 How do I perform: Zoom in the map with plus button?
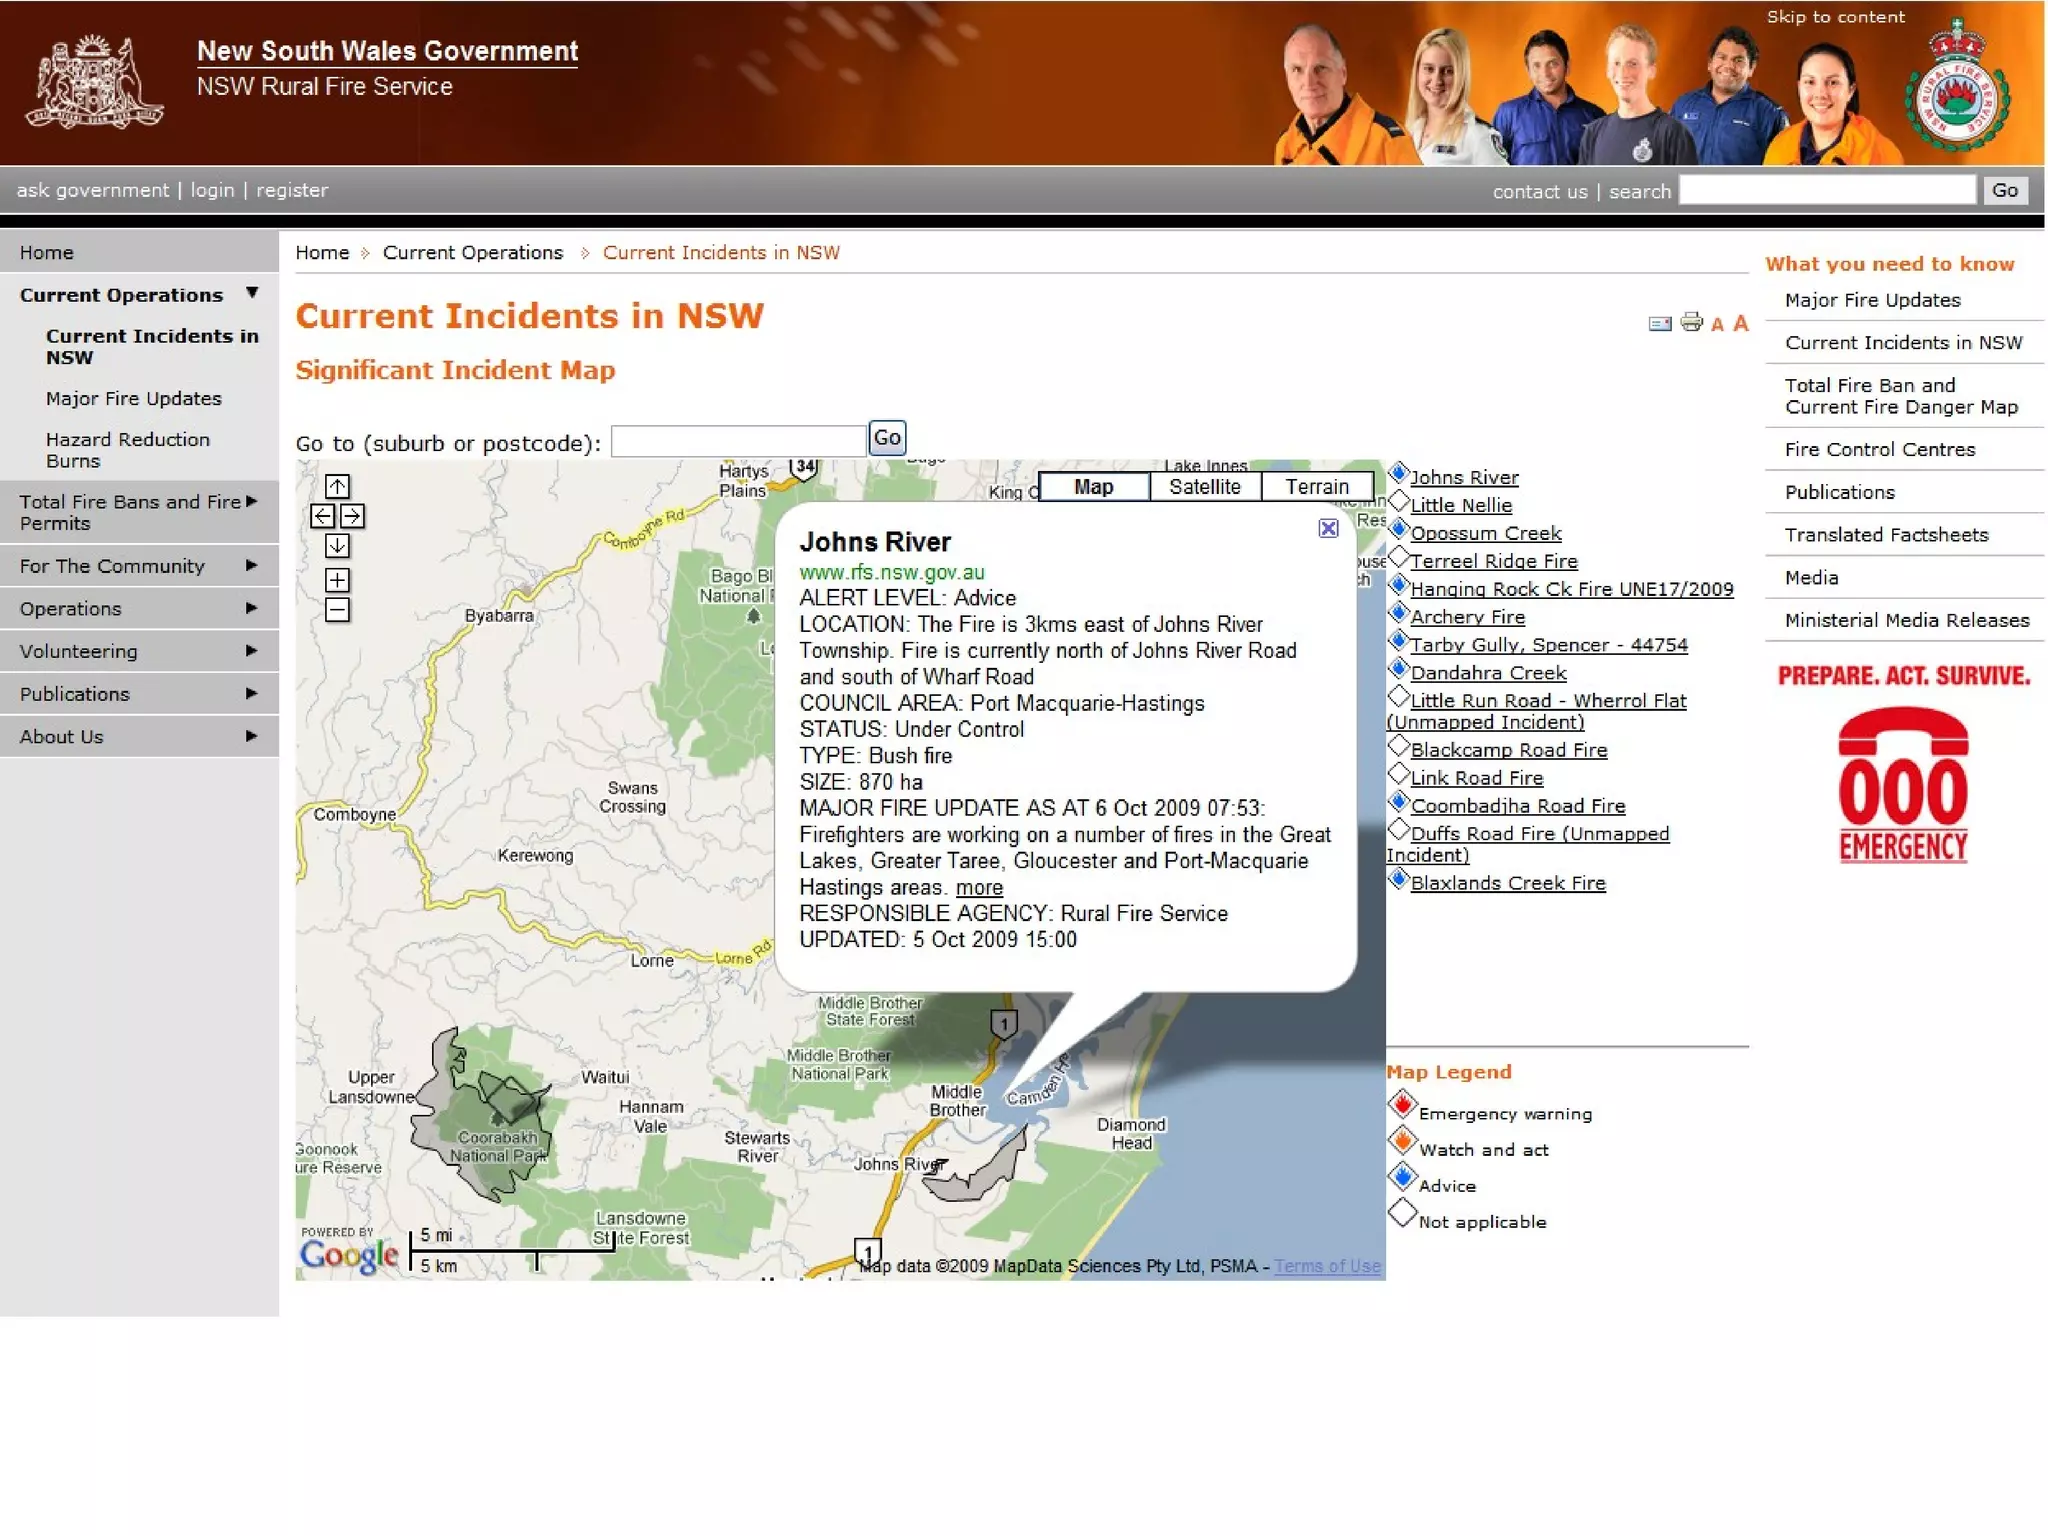(337, 580)
